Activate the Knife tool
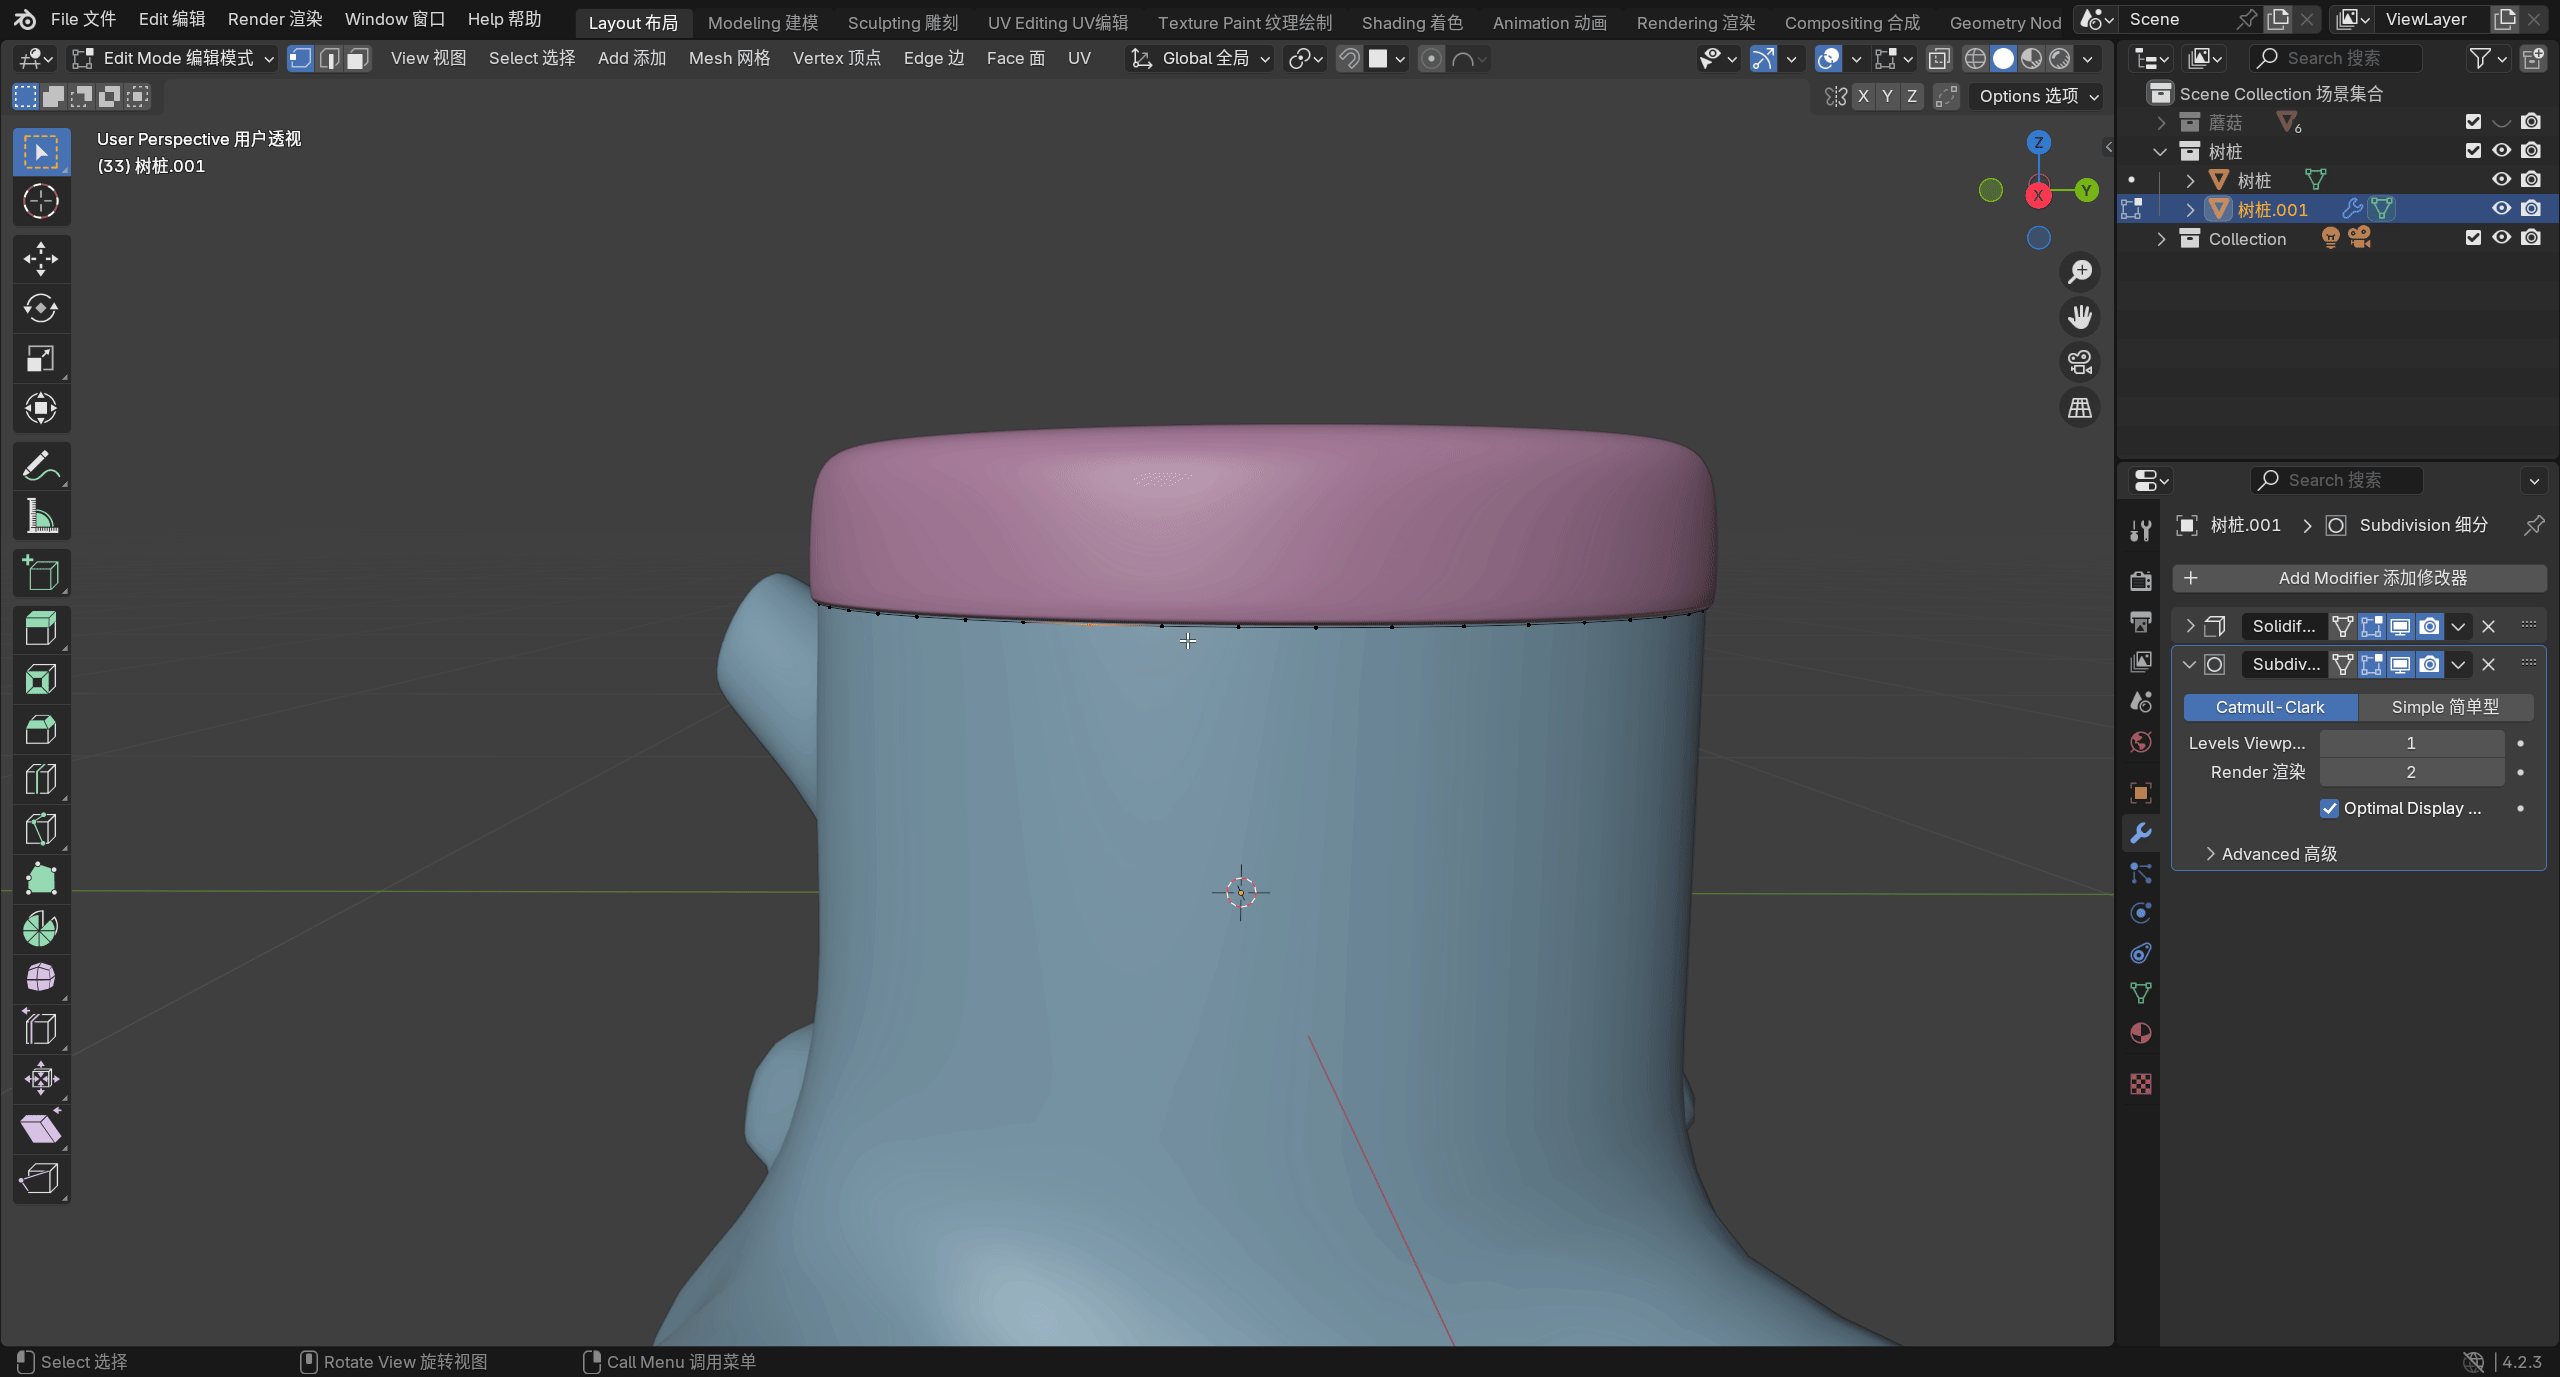This screenshot has width=2560, height=1377. [x=41, y=829]
